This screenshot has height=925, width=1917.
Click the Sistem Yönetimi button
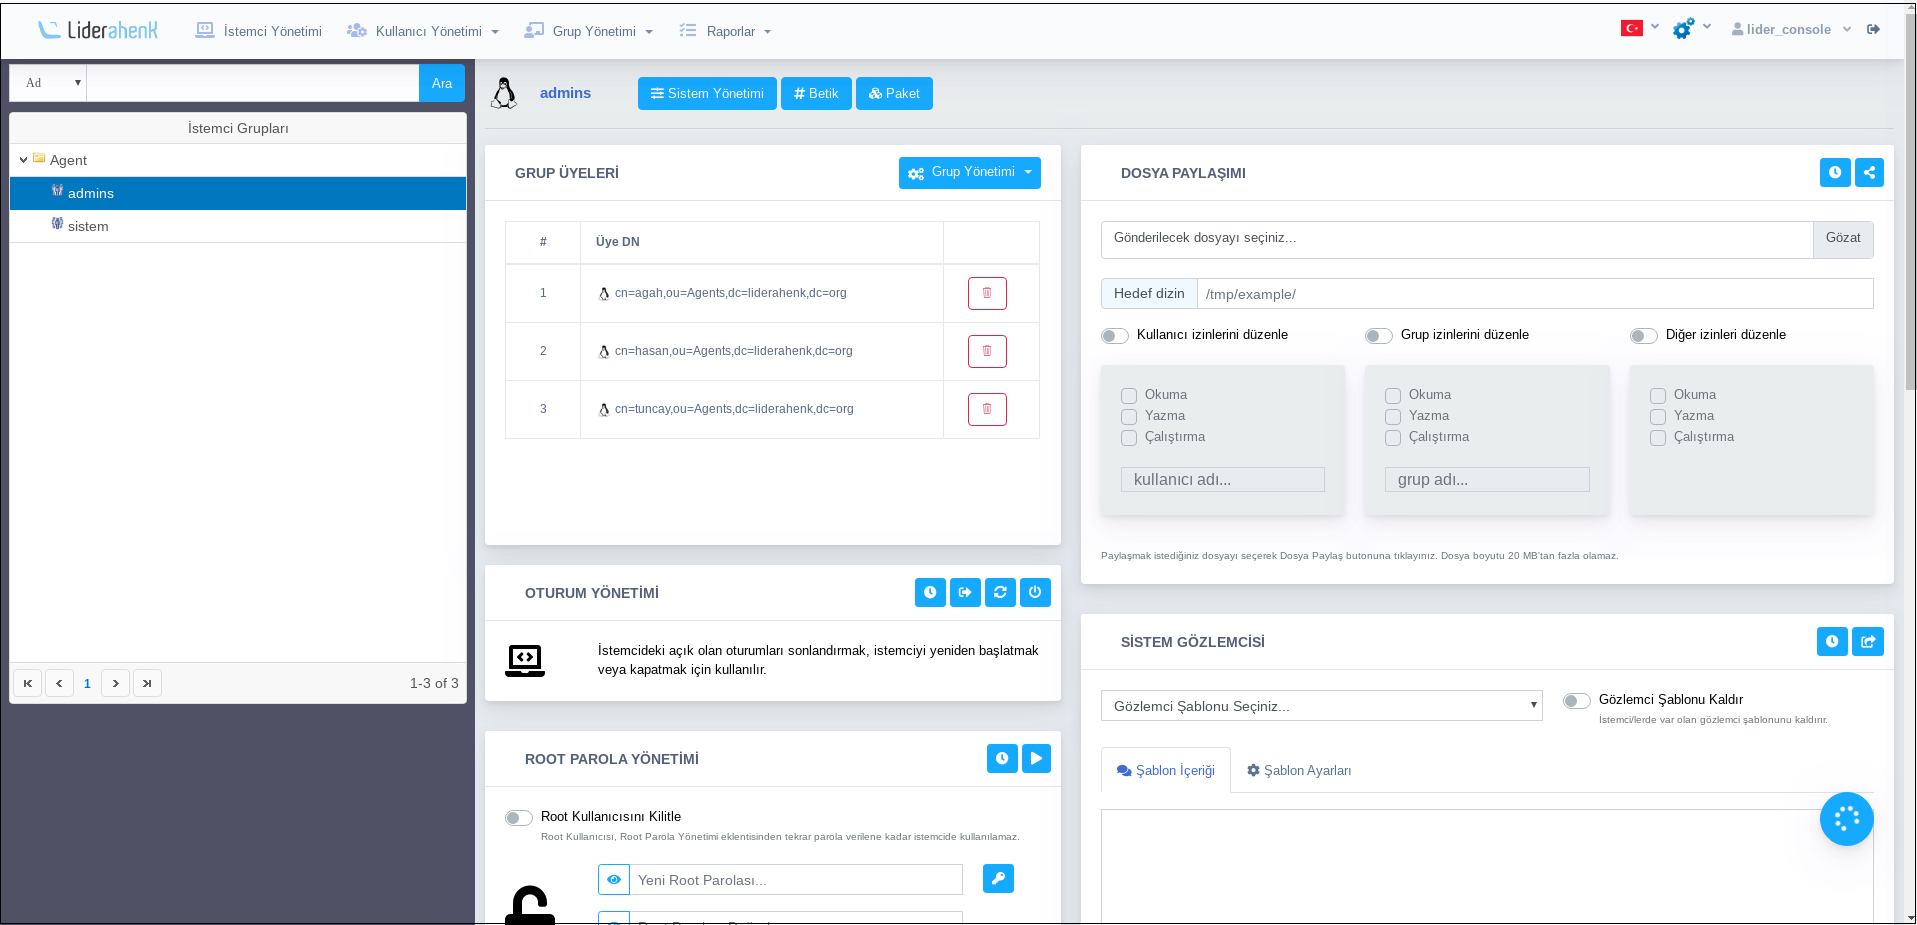pyautogui.click(x=707, y=94)
